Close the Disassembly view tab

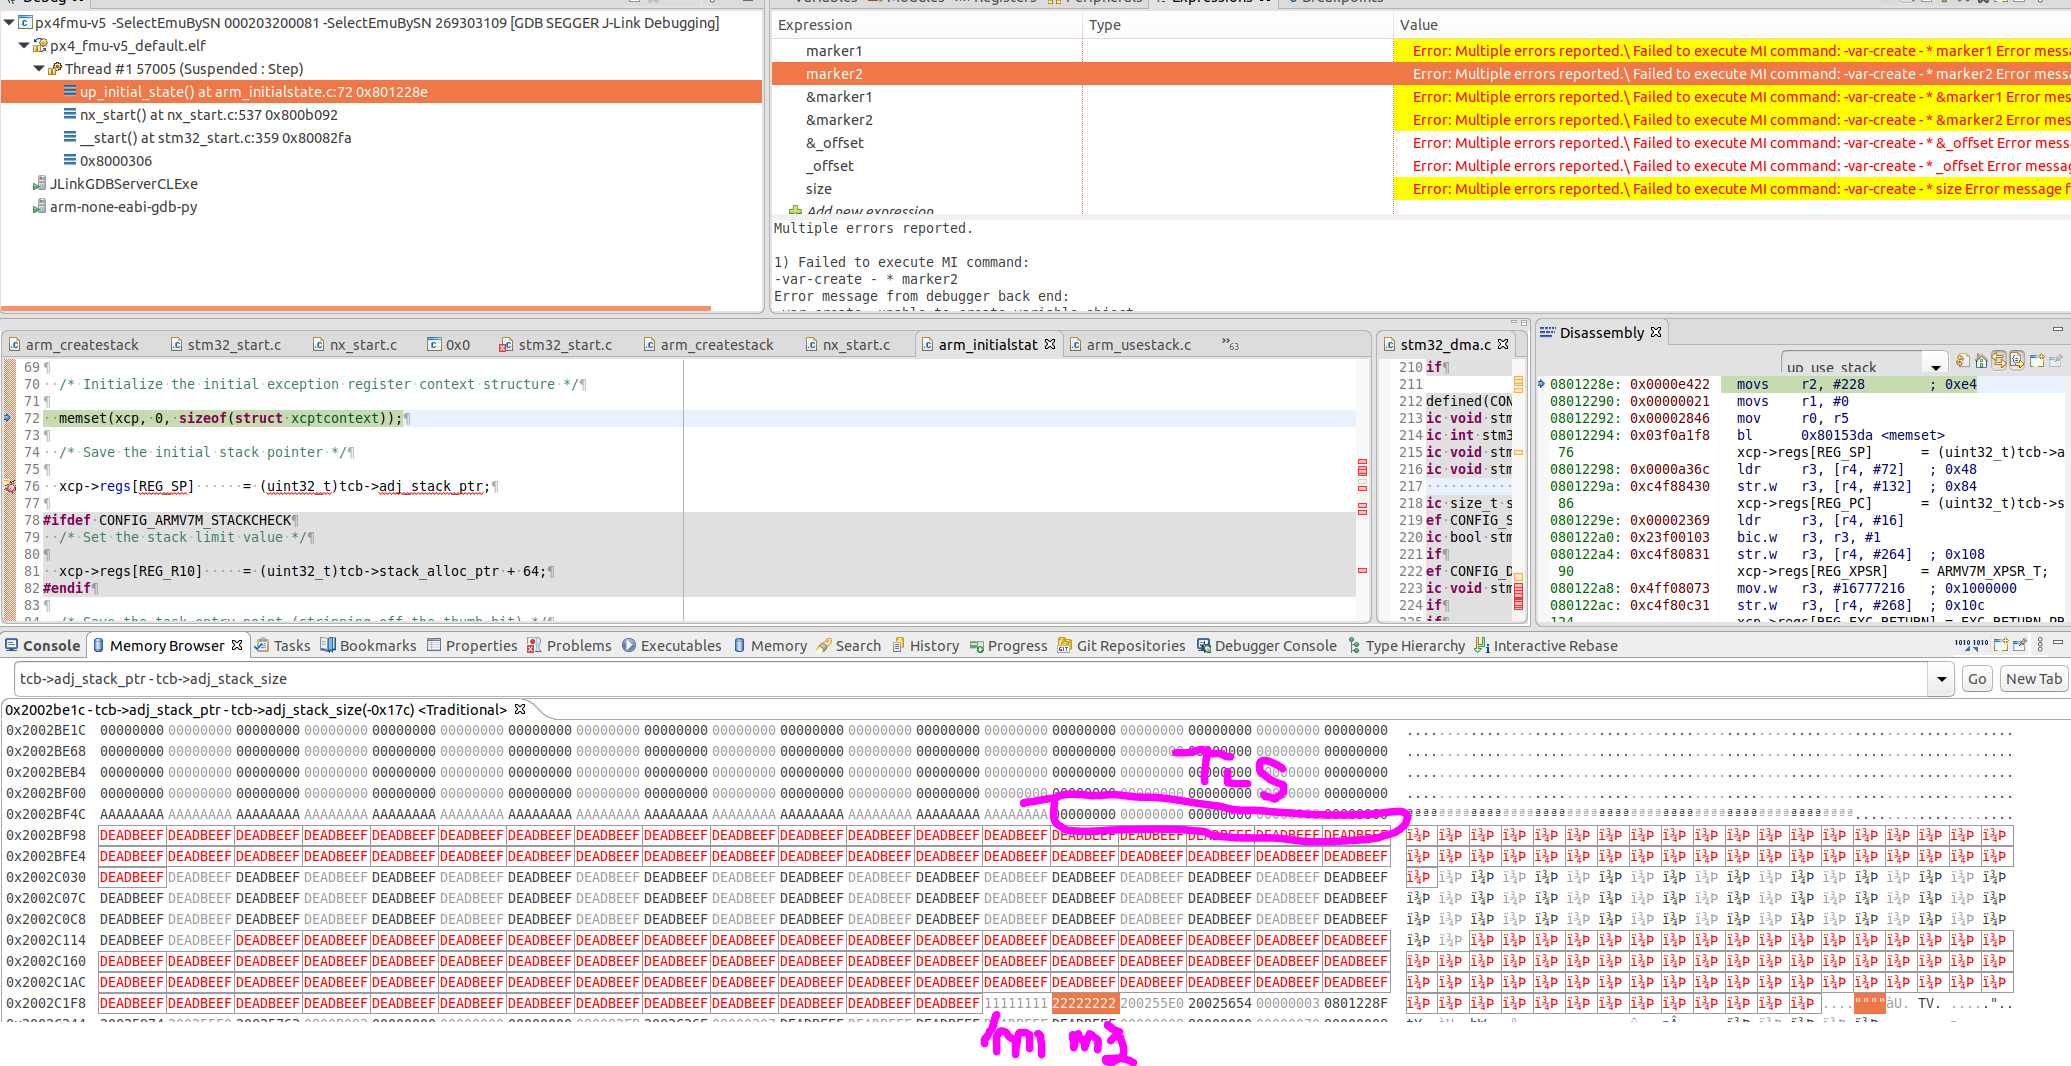coord(1656,332)
